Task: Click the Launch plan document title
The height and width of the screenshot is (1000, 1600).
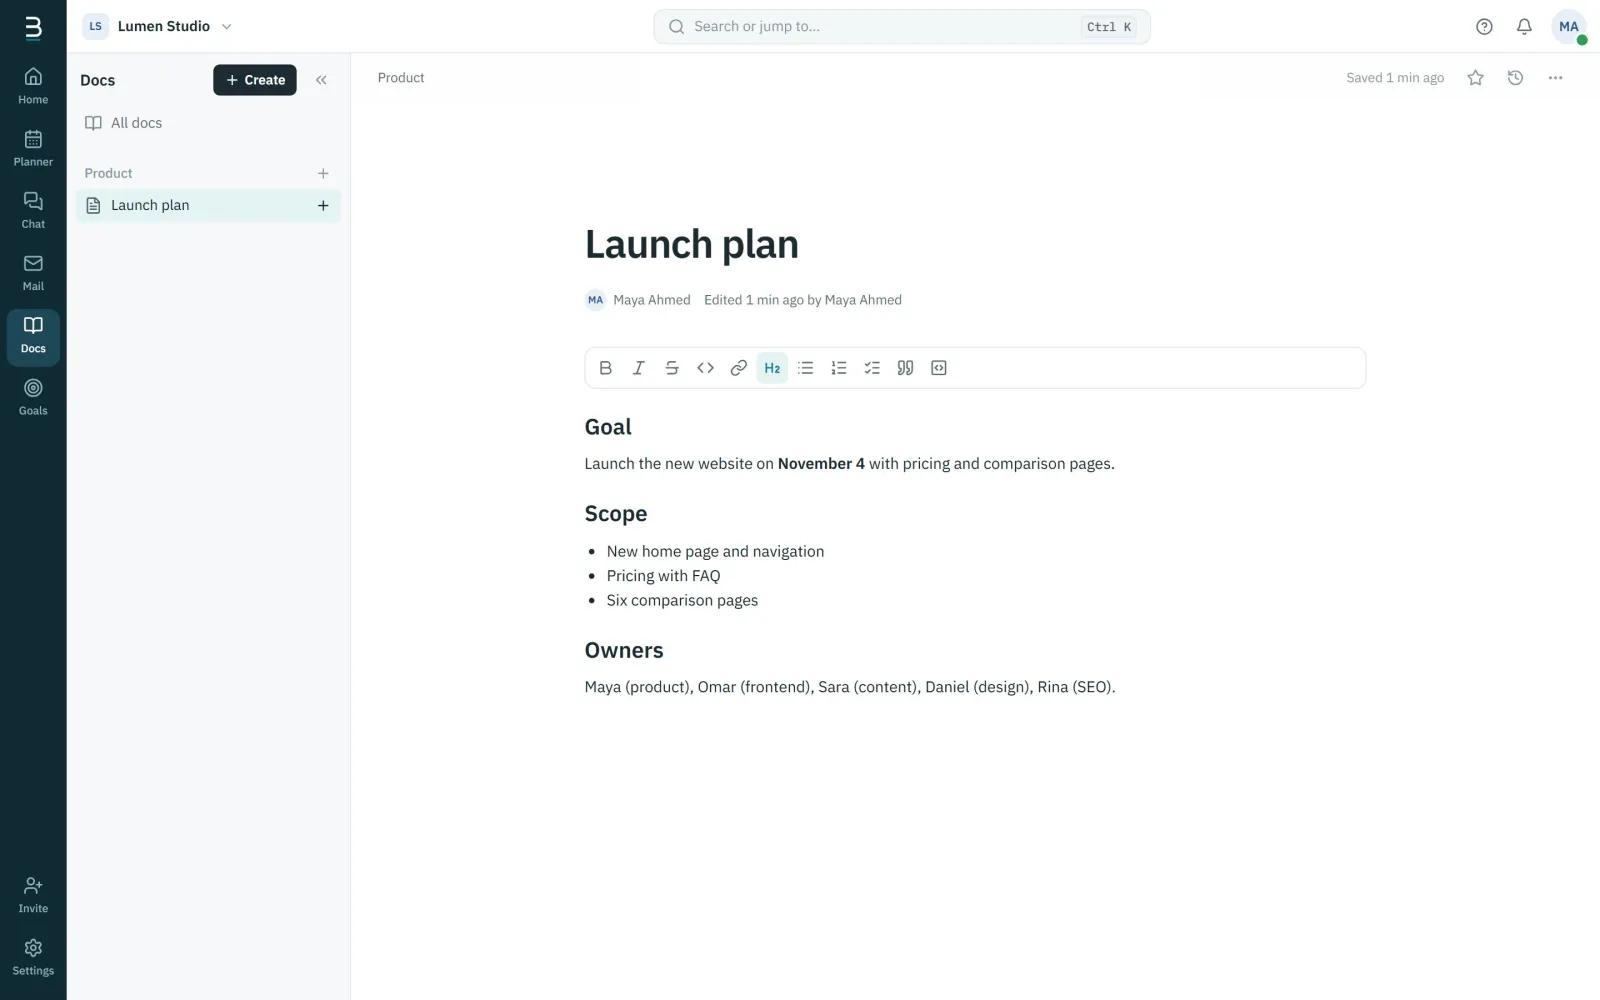Action: (692, 245)
